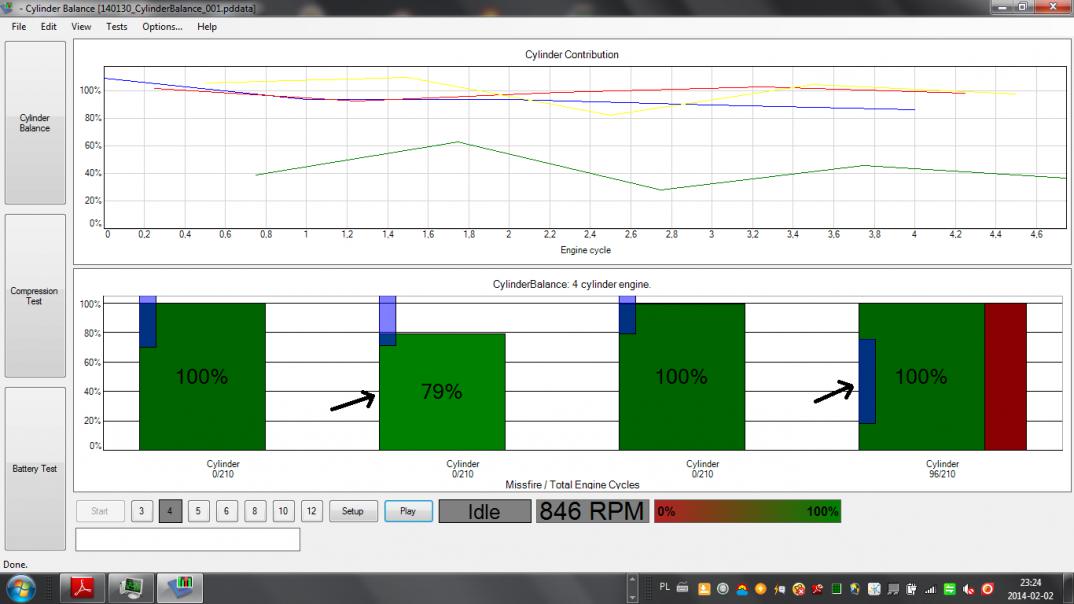This screenshot has width=1074, height=604.
Task: Switch to the Cylinder Balance side tab
Action: click(x=35, y=123)
